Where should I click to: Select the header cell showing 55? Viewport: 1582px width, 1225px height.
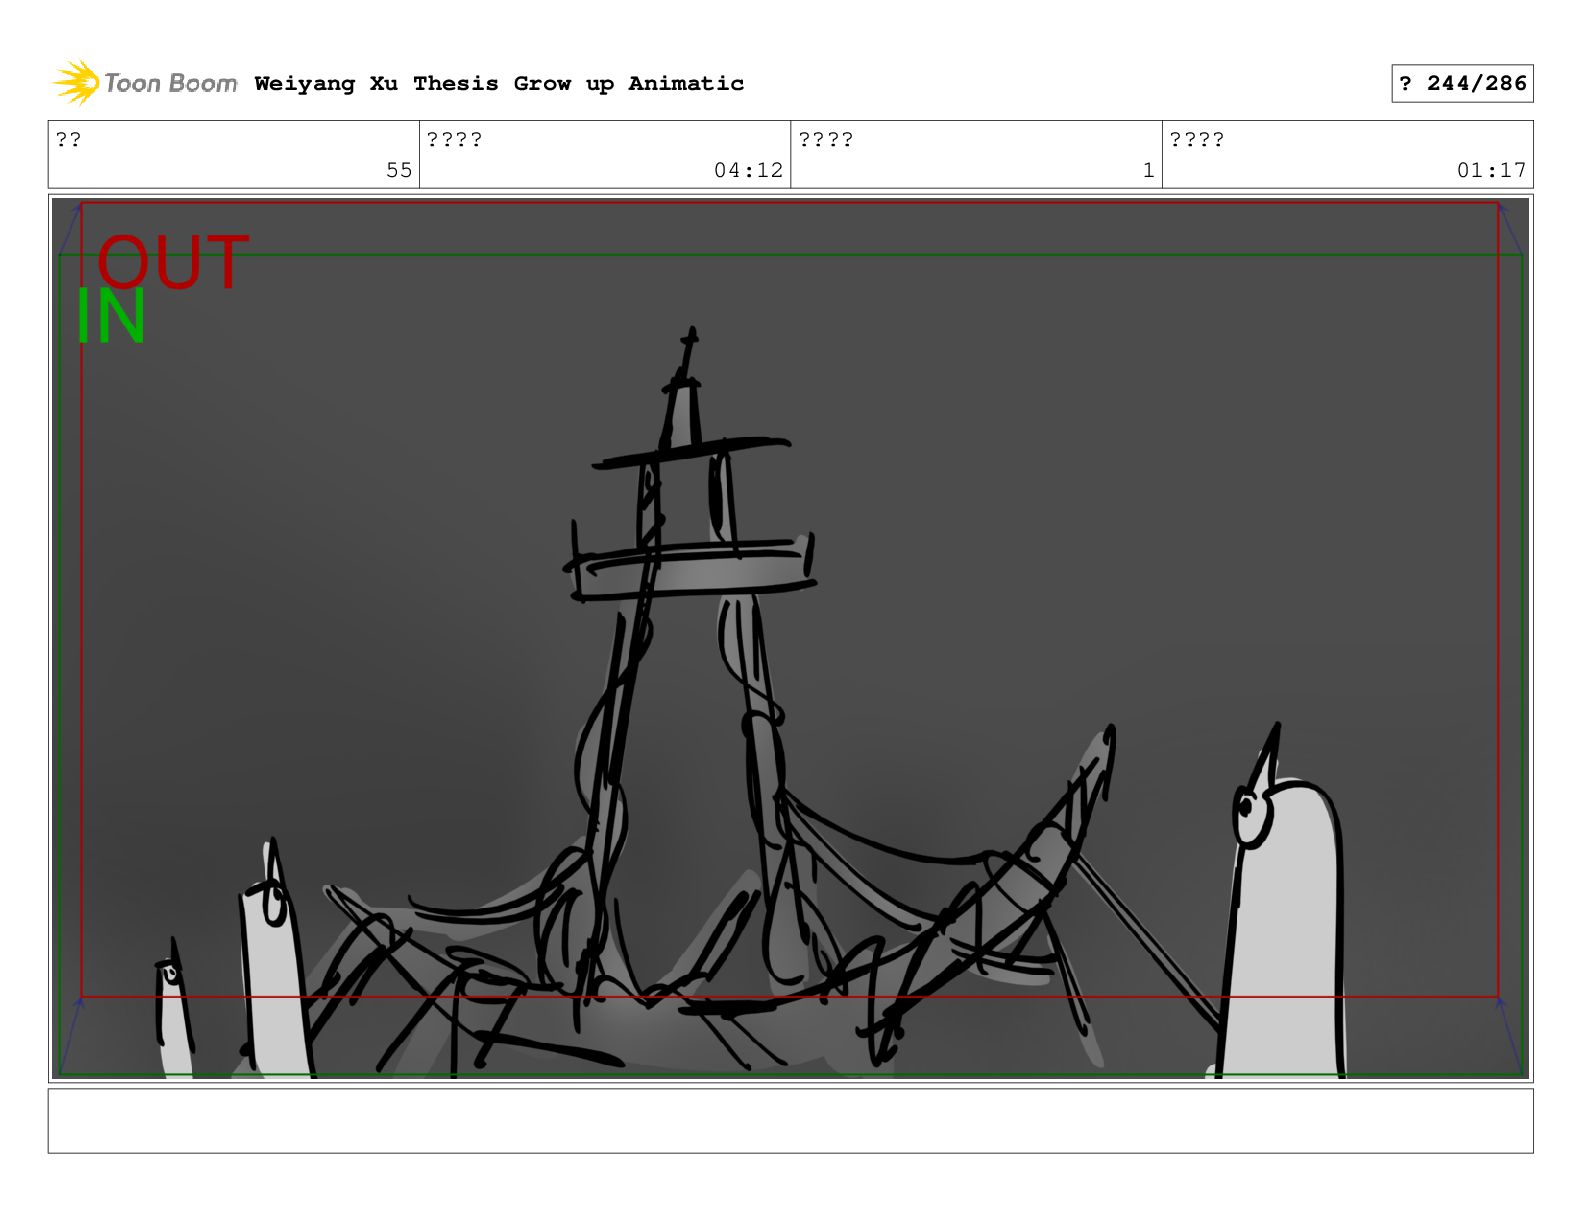click(234, 155)
